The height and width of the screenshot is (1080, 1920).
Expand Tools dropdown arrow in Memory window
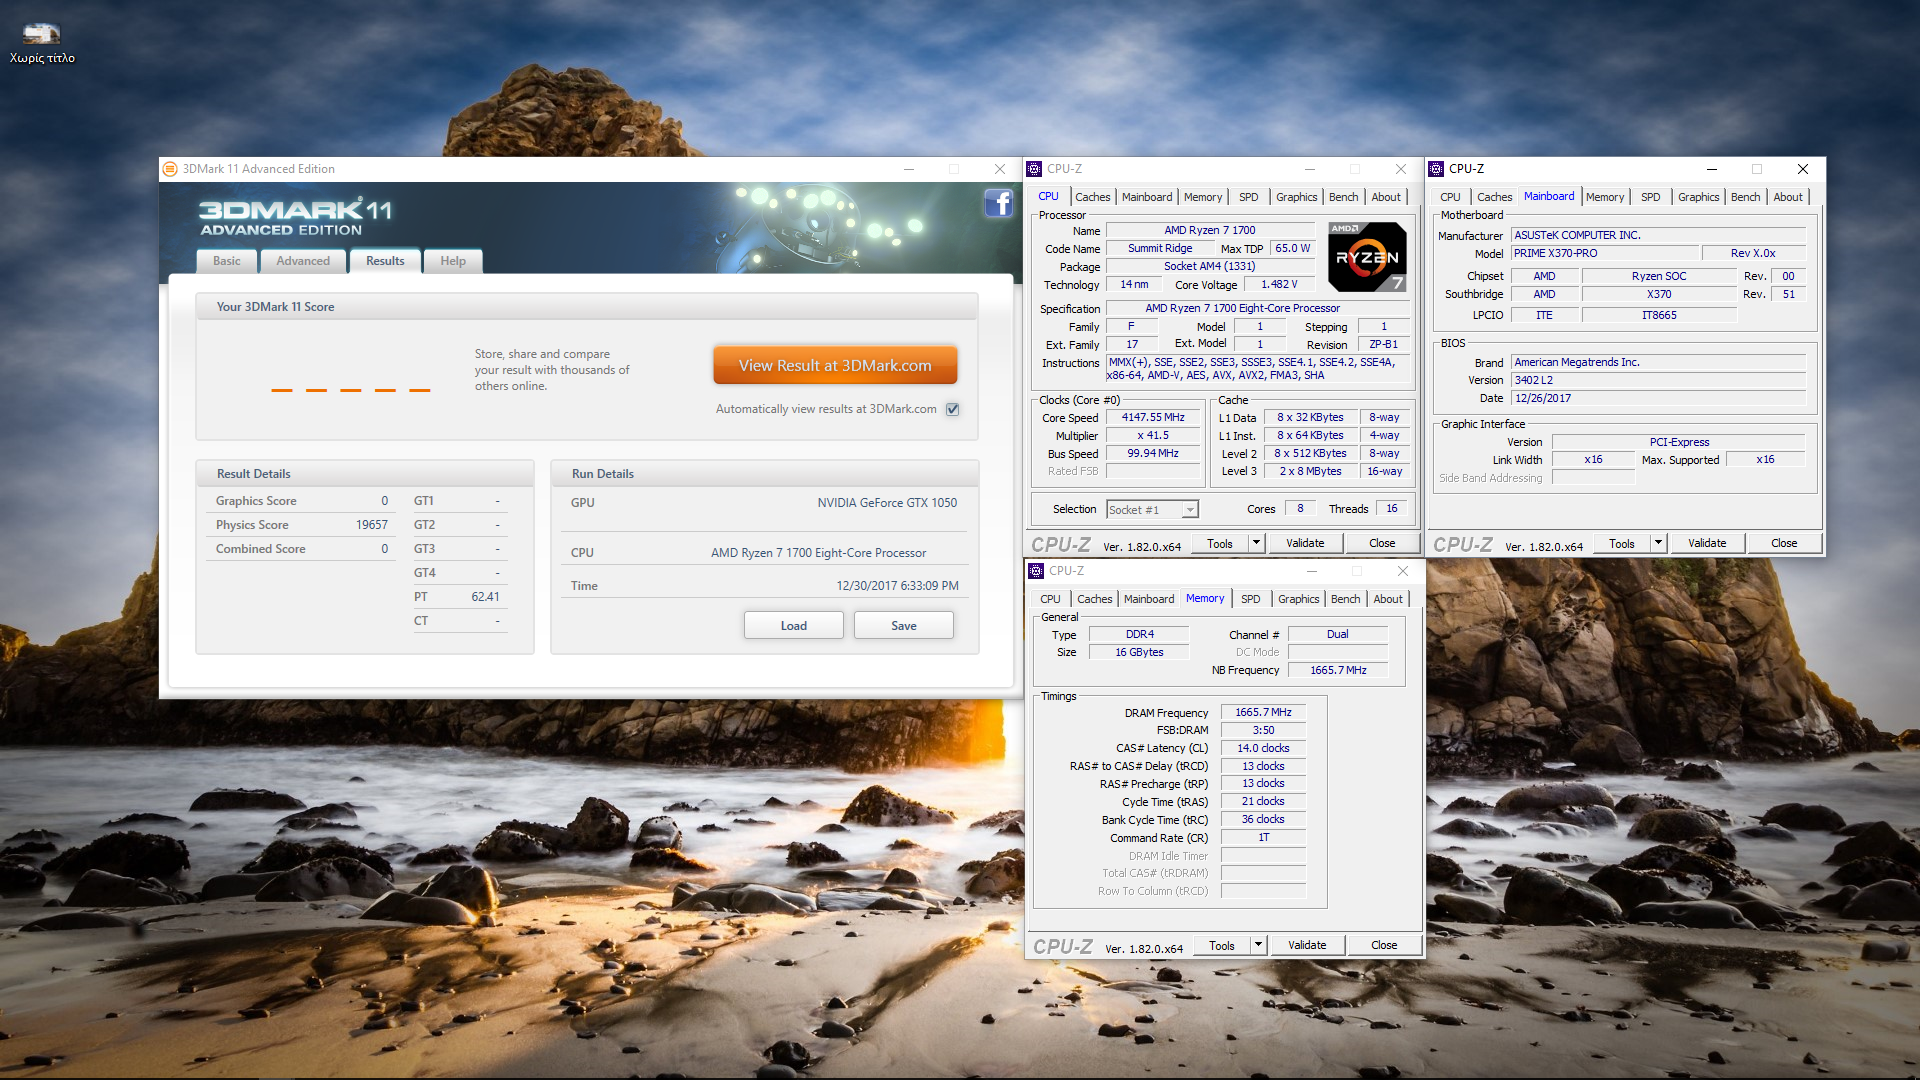point(1259,945)
